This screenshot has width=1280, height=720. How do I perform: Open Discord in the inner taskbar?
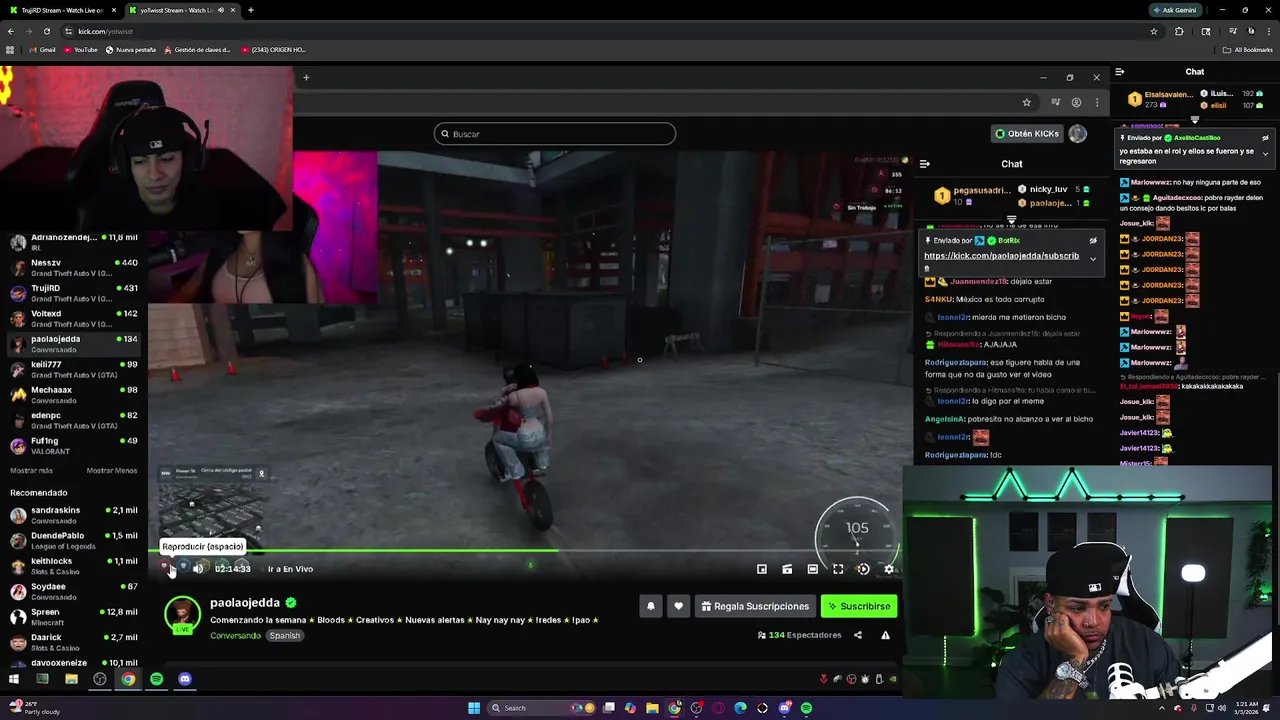click(x=185, y=679)
